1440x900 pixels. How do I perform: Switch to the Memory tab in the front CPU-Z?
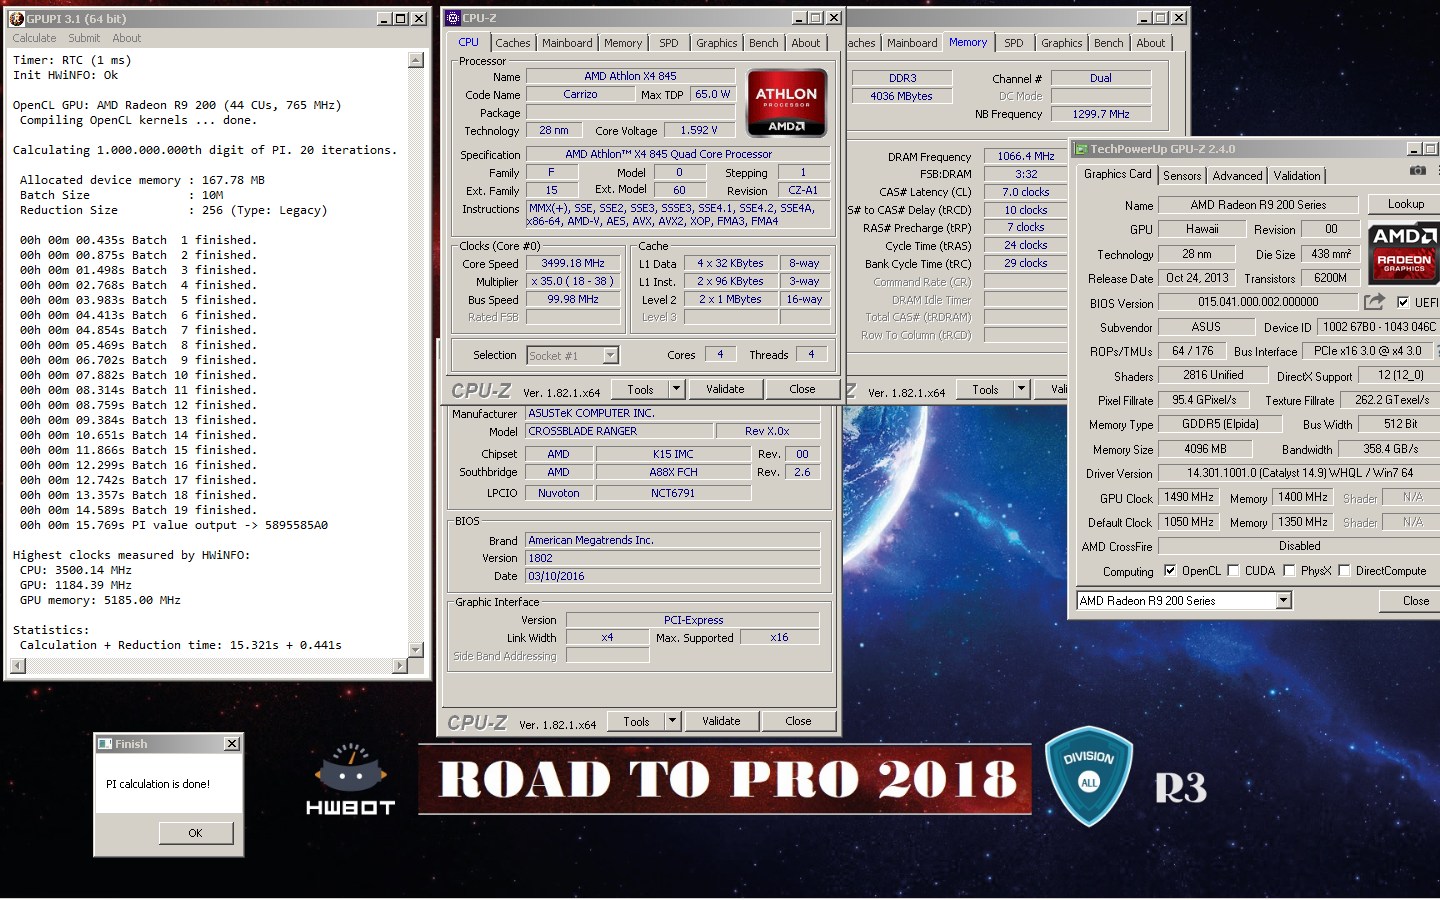click(x=623, y=43)
